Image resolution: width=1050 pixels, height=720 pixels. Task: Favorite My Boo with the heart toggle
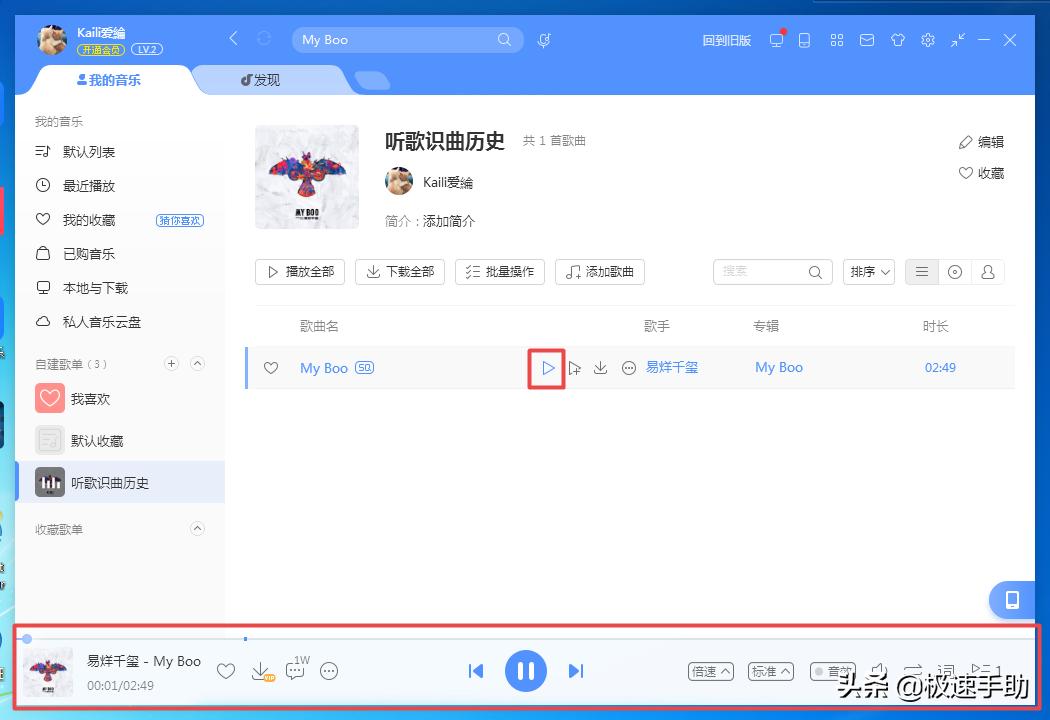[x=270, y=368]
